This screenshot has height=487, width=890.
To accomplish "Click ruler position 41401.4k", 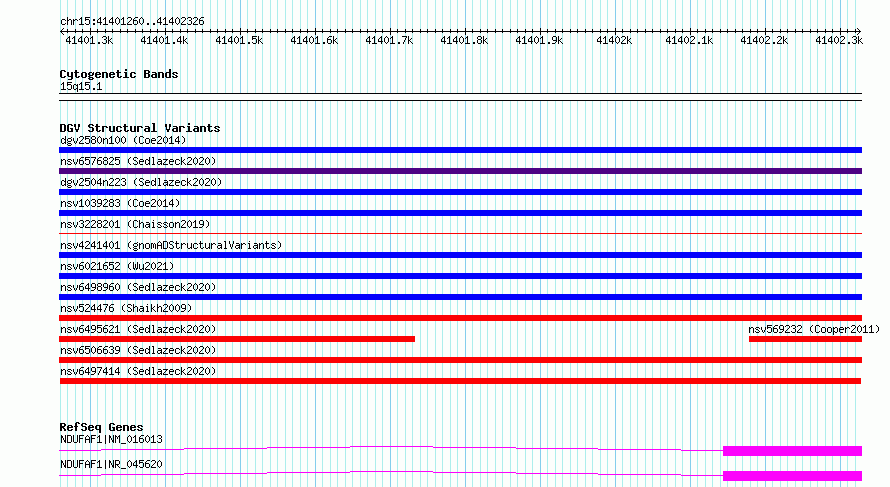I will (x=164, y=40).
